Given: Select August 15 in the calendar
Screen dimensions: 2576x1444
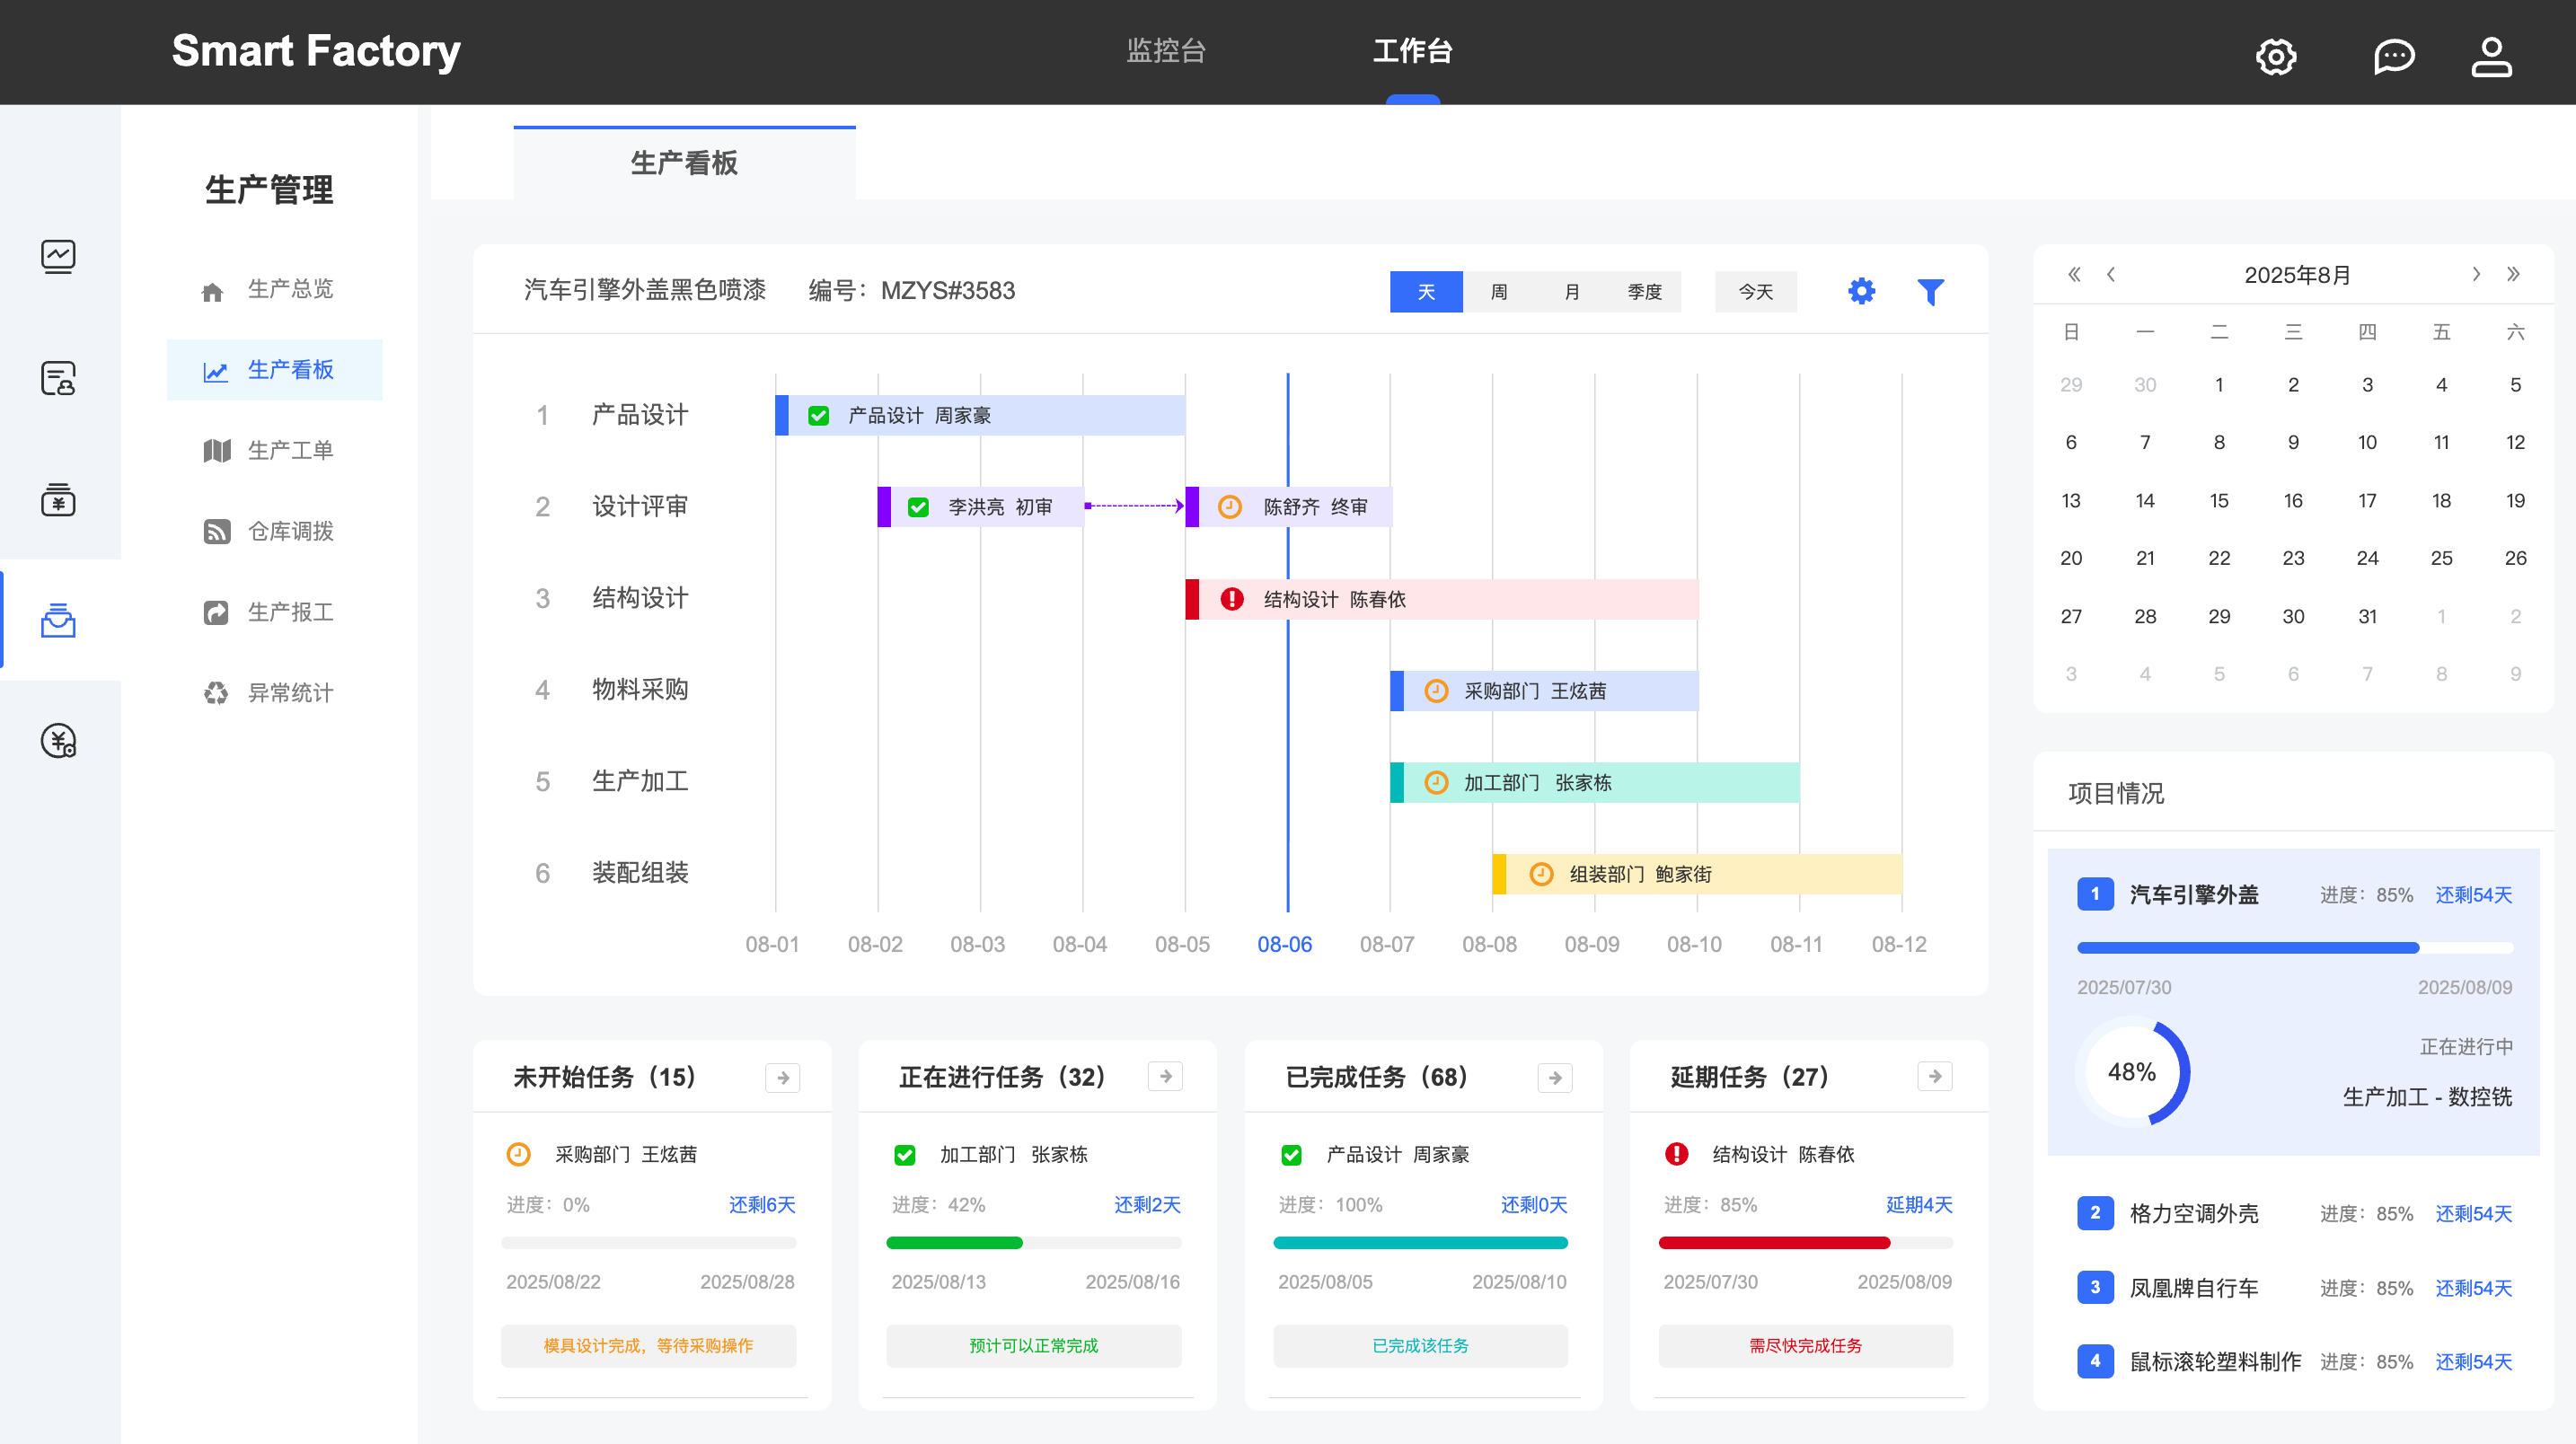Looking at the screenshot, I should pos(2218,500).
